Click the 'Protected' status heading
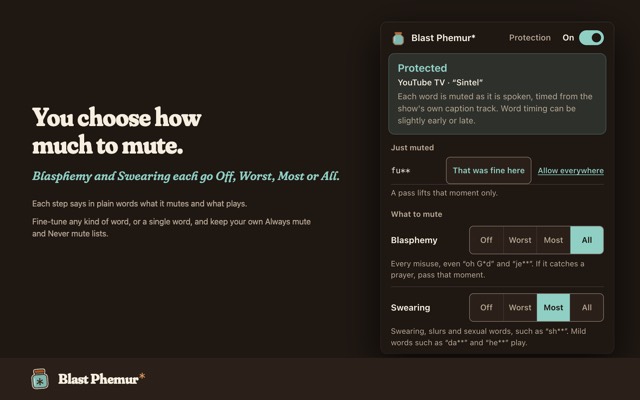640x400 pixels. pos(422,68)
